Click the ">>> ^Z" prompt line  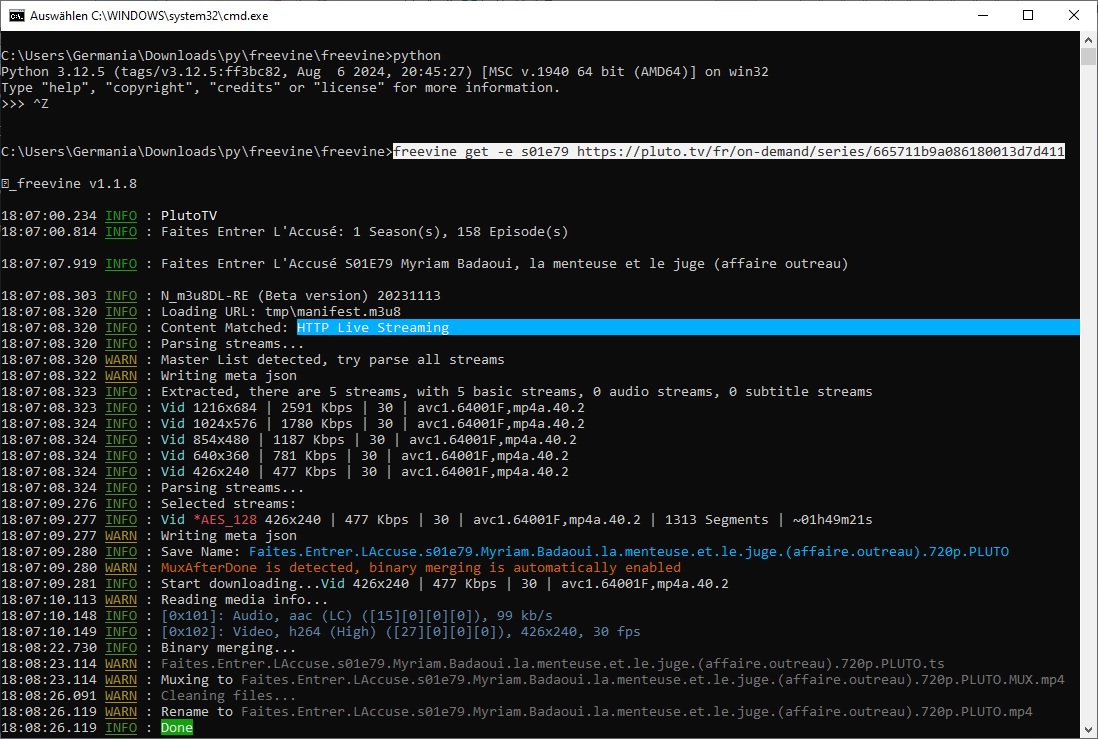tap(25, 104)
